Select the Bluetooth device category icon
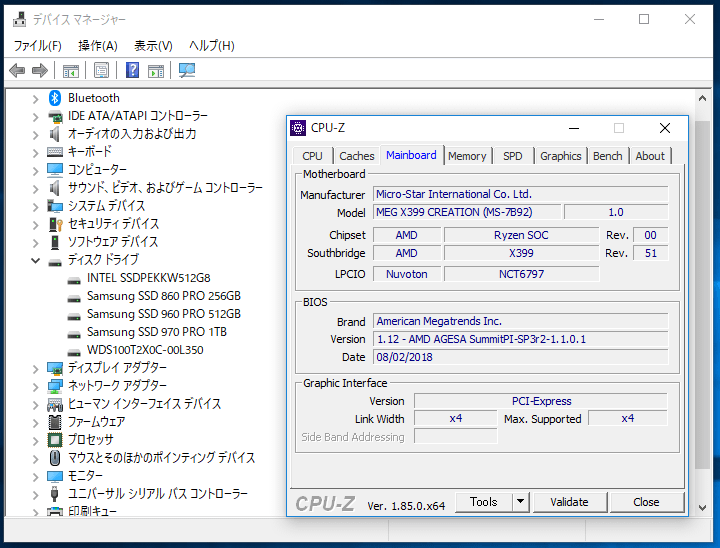Image resolution: width=720 pixels, height=548 pixels. coord(55,98)
